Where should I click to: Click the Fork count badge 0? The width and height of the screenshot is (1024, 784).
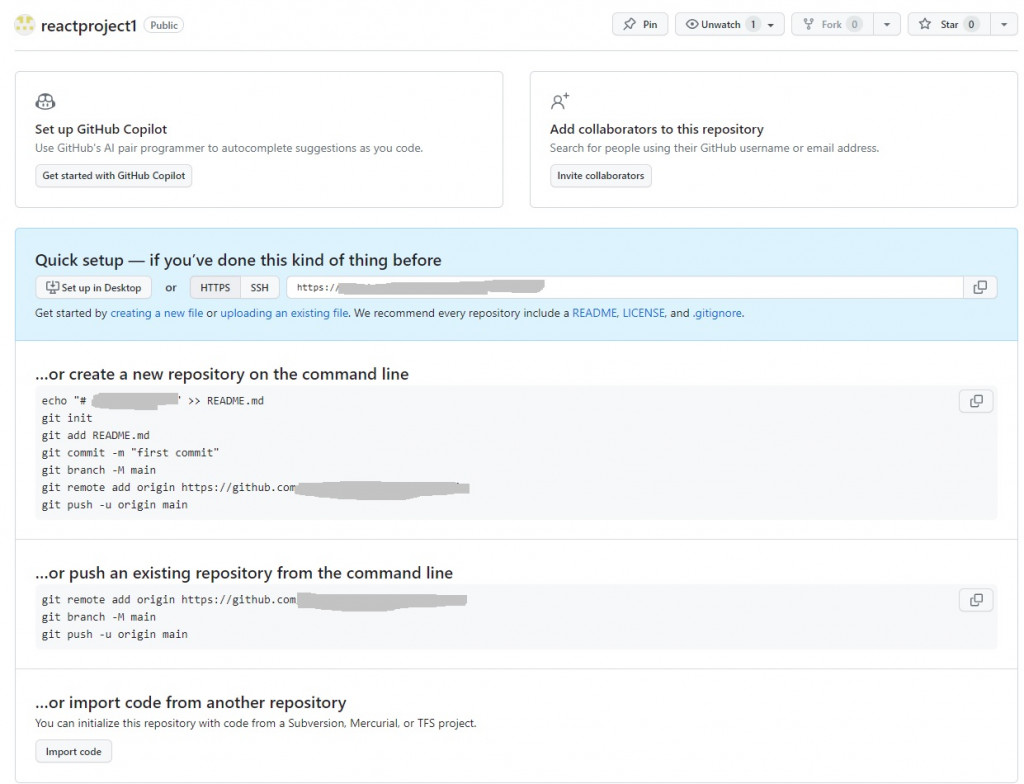854,24
